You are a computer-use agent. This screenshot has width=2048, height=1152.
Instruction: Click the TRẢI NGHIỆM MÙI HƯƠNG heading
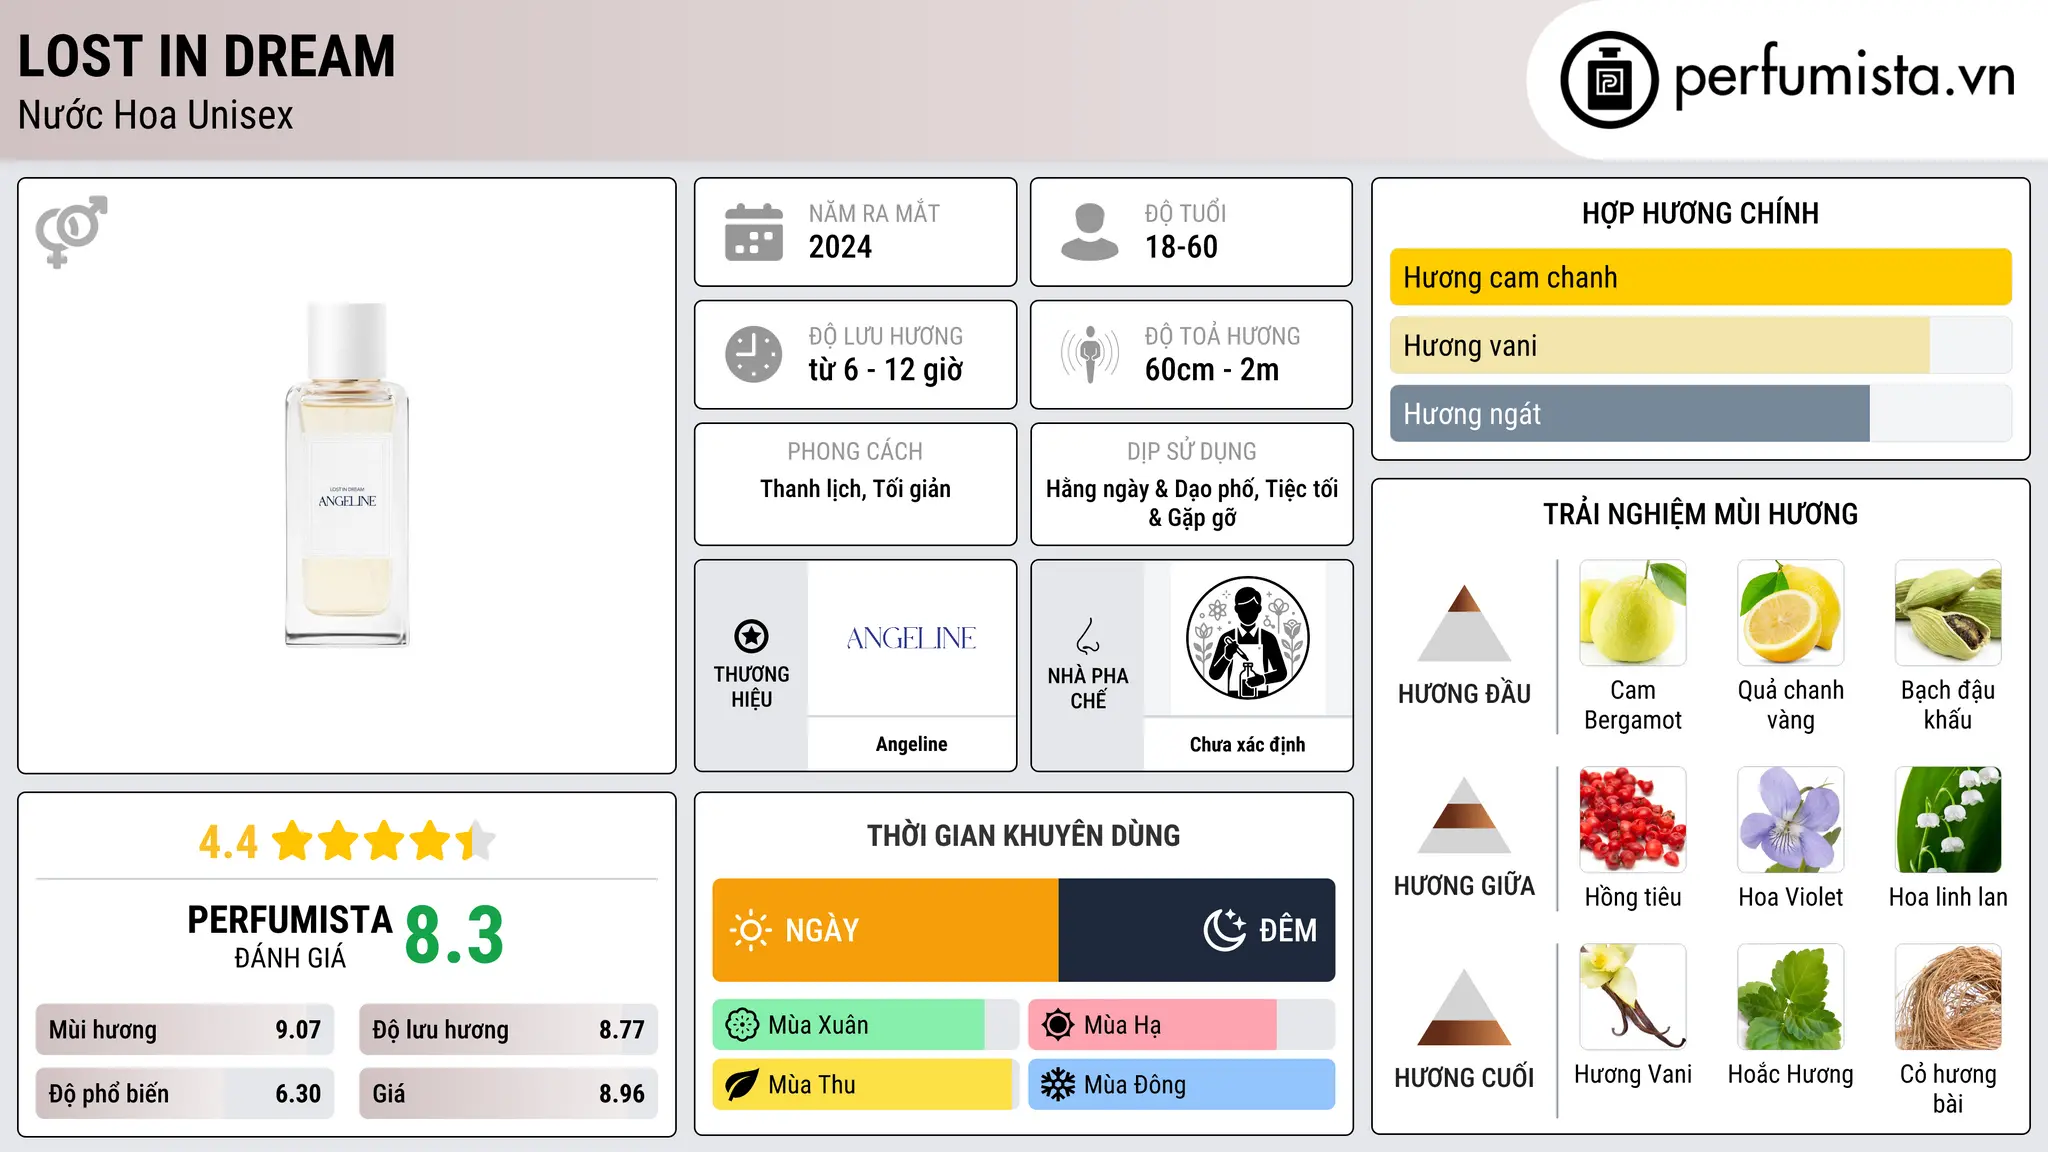1700,514
